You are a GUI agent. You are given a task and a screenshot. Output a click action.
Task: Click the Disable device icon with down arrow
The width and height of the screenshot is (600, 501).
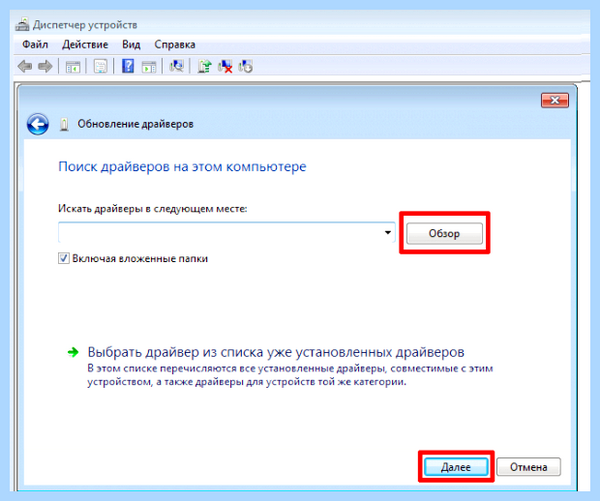click(x=246, y=66)
